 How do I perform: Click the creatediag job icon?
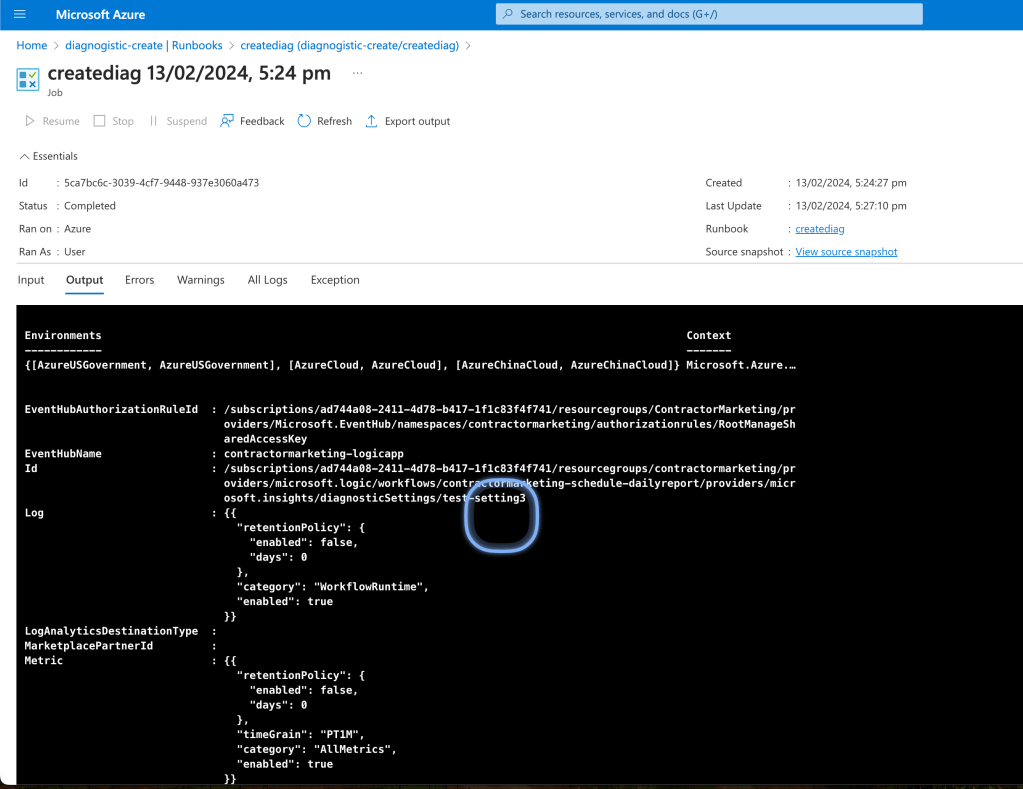pos(27,80)
